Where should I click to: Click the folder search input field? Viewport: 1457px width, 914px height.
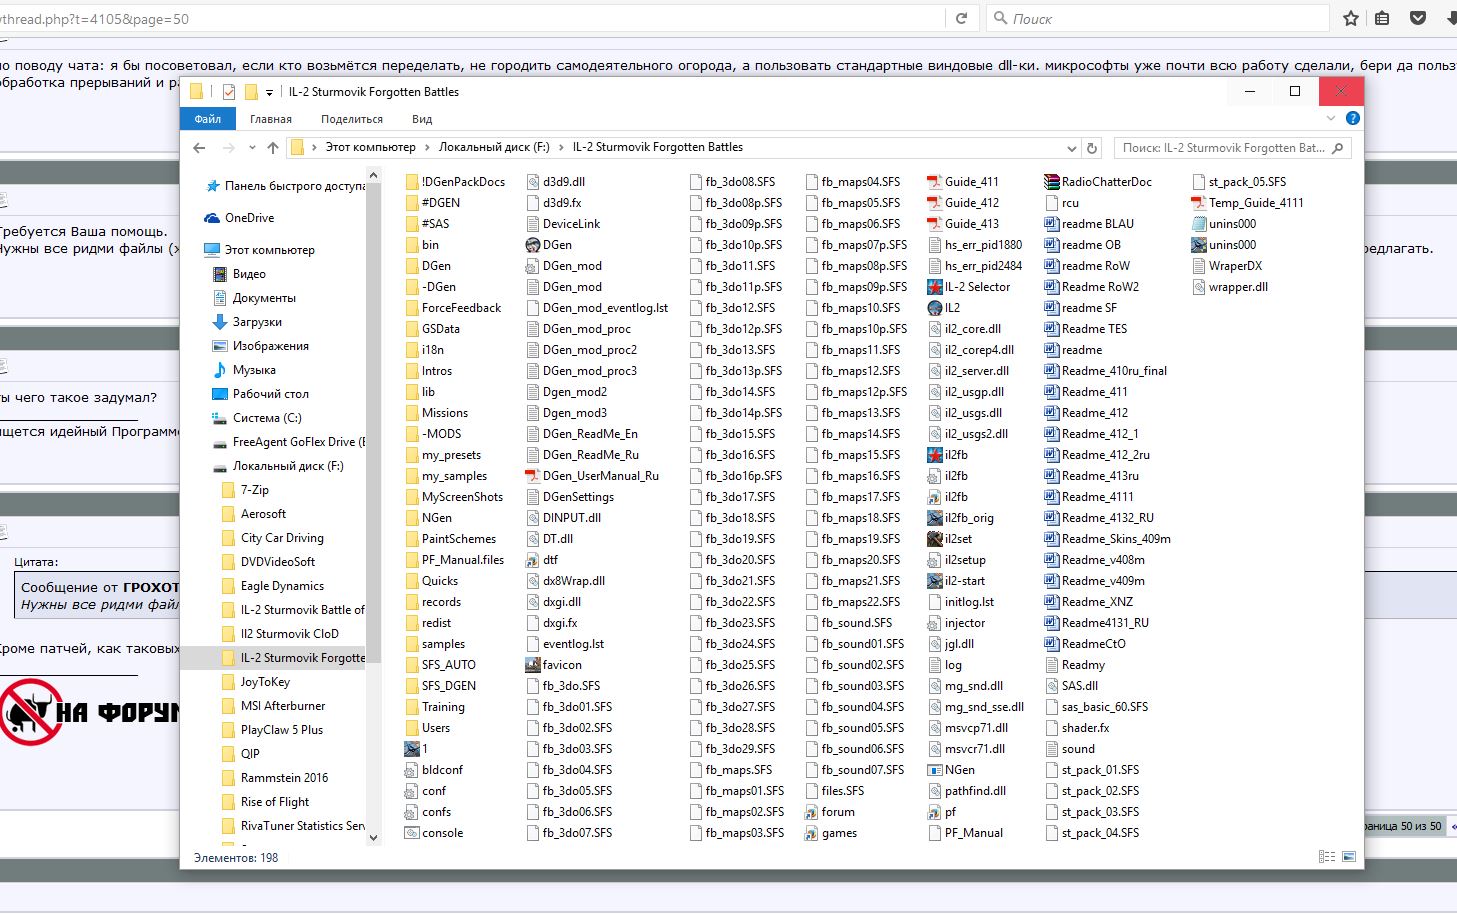point(1224,148)
